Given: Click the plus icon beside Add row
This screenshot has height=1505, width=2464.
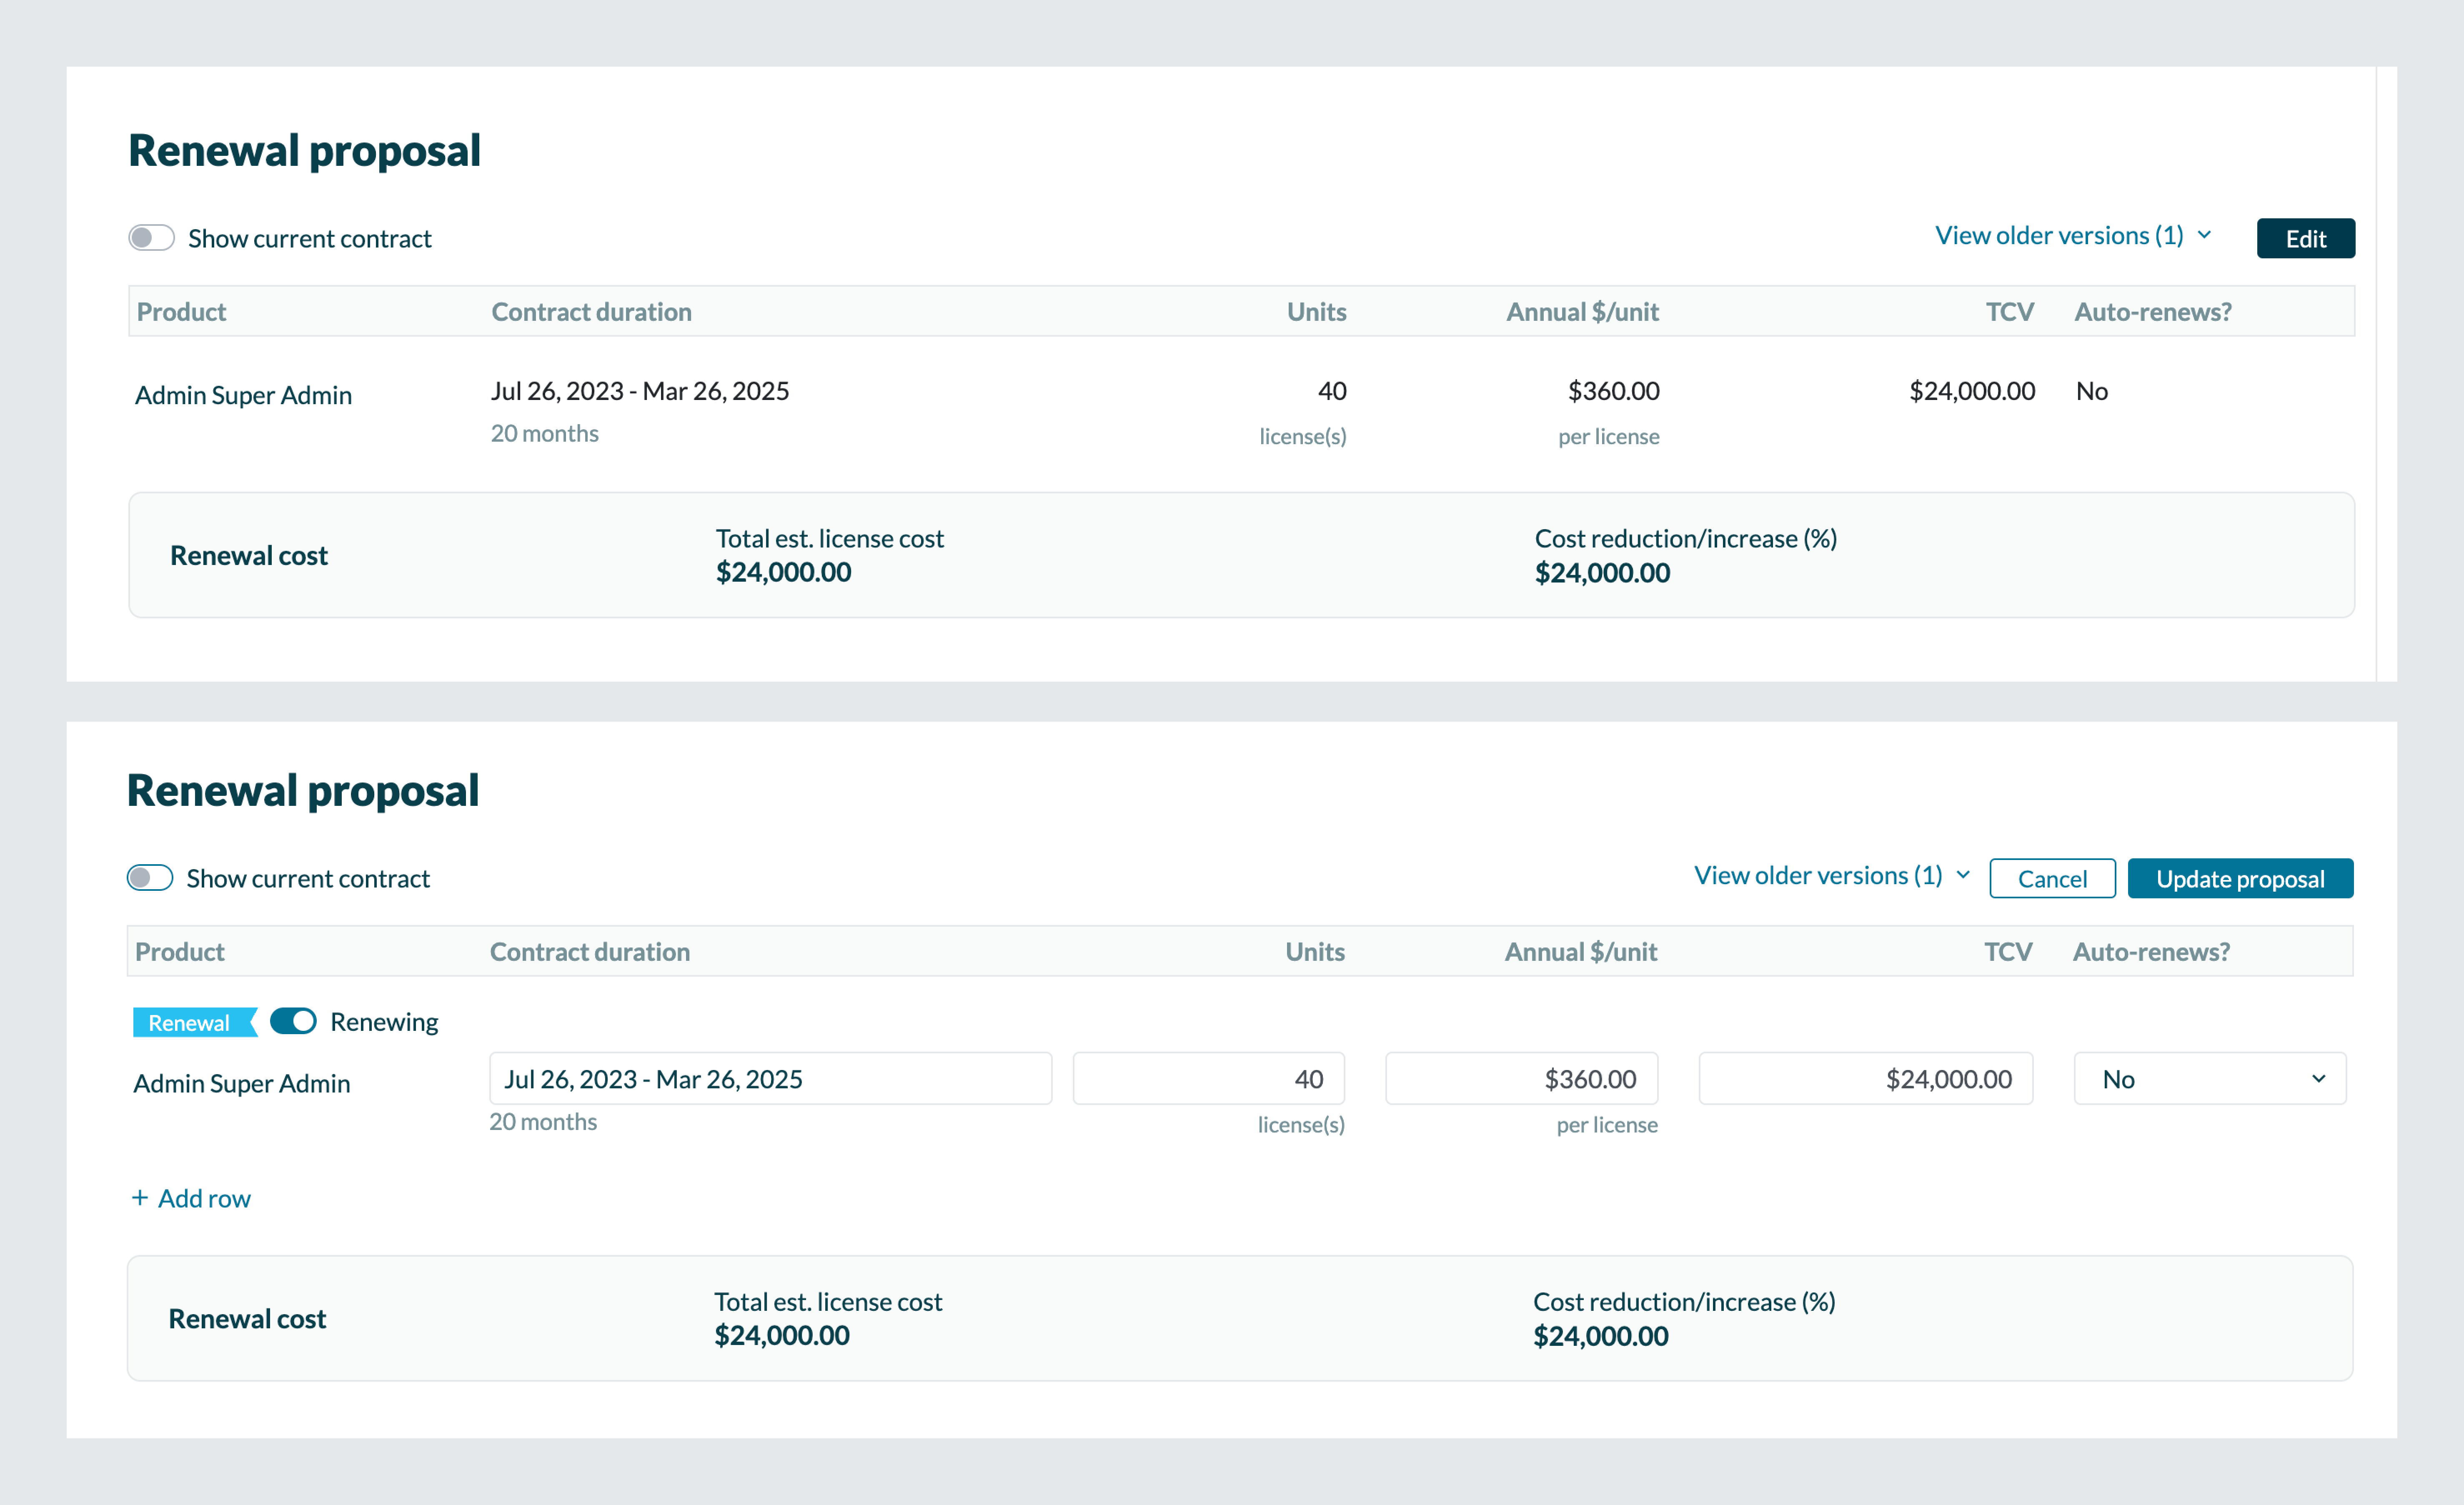Looking at the screenshot, I should pyautogui.click(x=140, y=1197).
